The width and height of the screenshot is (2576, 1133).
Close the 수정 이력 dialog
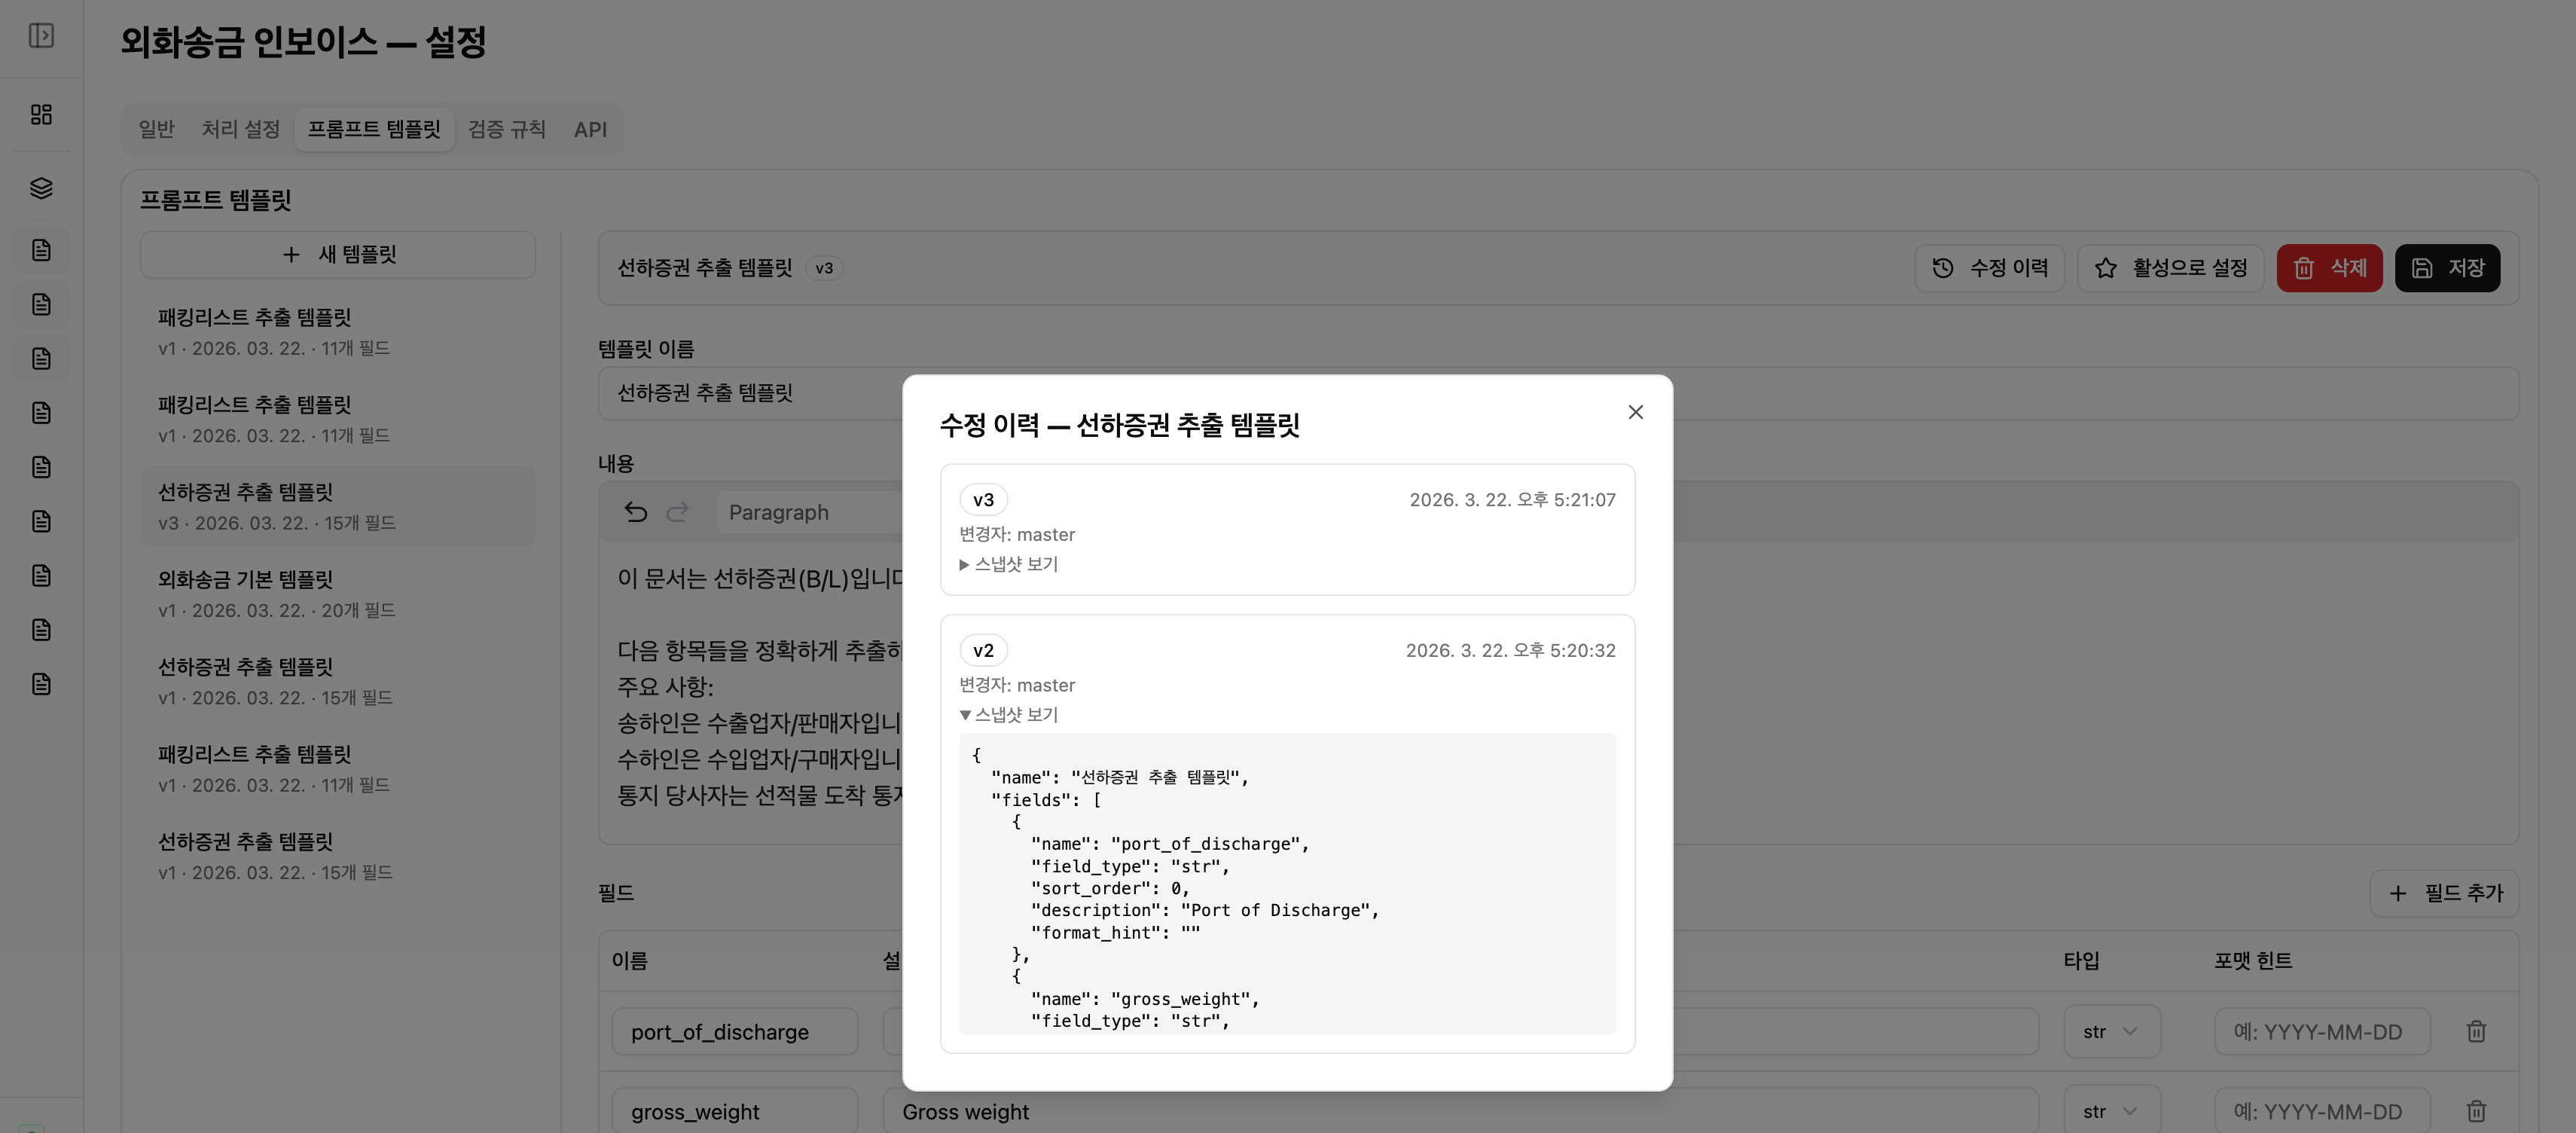coord(1635,412)
